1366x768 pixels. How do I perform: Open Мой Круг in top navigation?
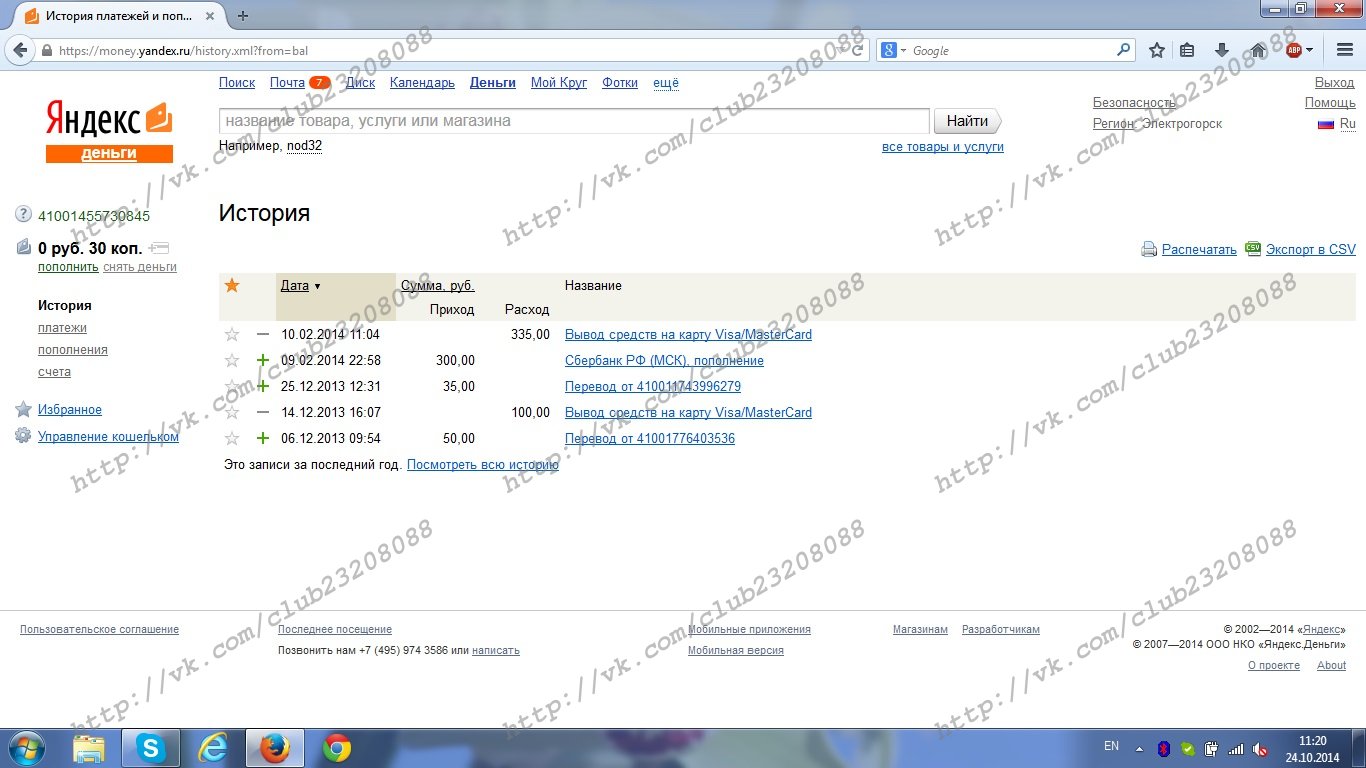pos(559,83)
